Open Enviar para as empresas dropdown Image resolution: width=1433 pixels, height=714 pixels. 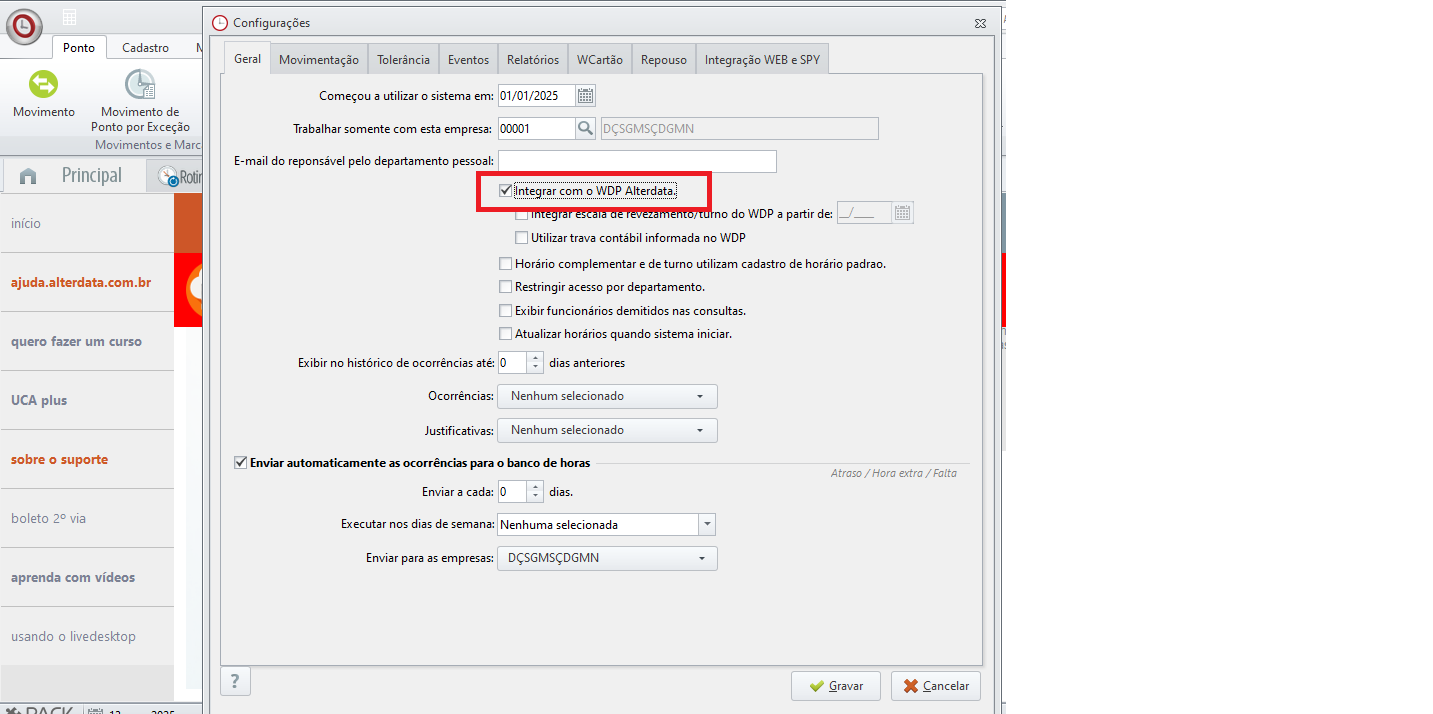[x=607, y=558]
